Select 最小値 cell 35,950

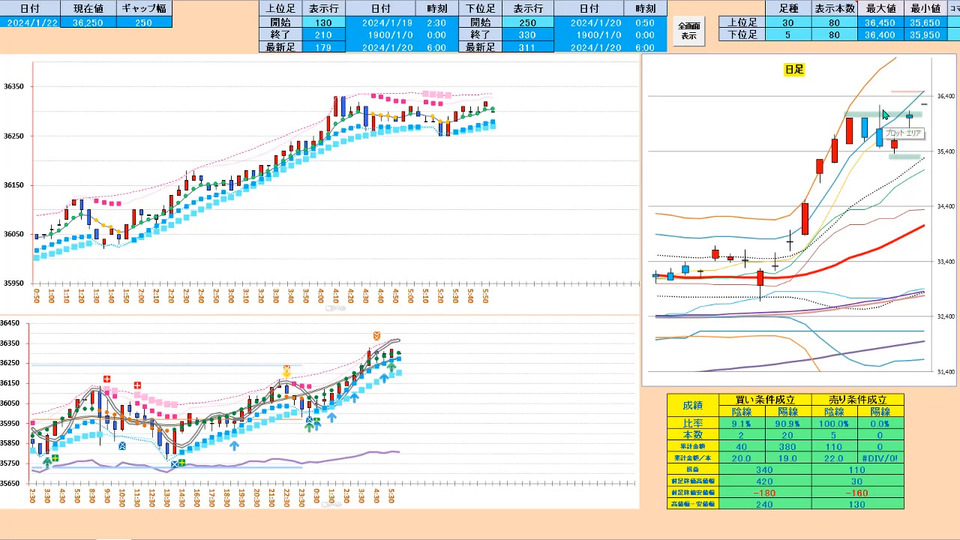(x=925, y=35)
